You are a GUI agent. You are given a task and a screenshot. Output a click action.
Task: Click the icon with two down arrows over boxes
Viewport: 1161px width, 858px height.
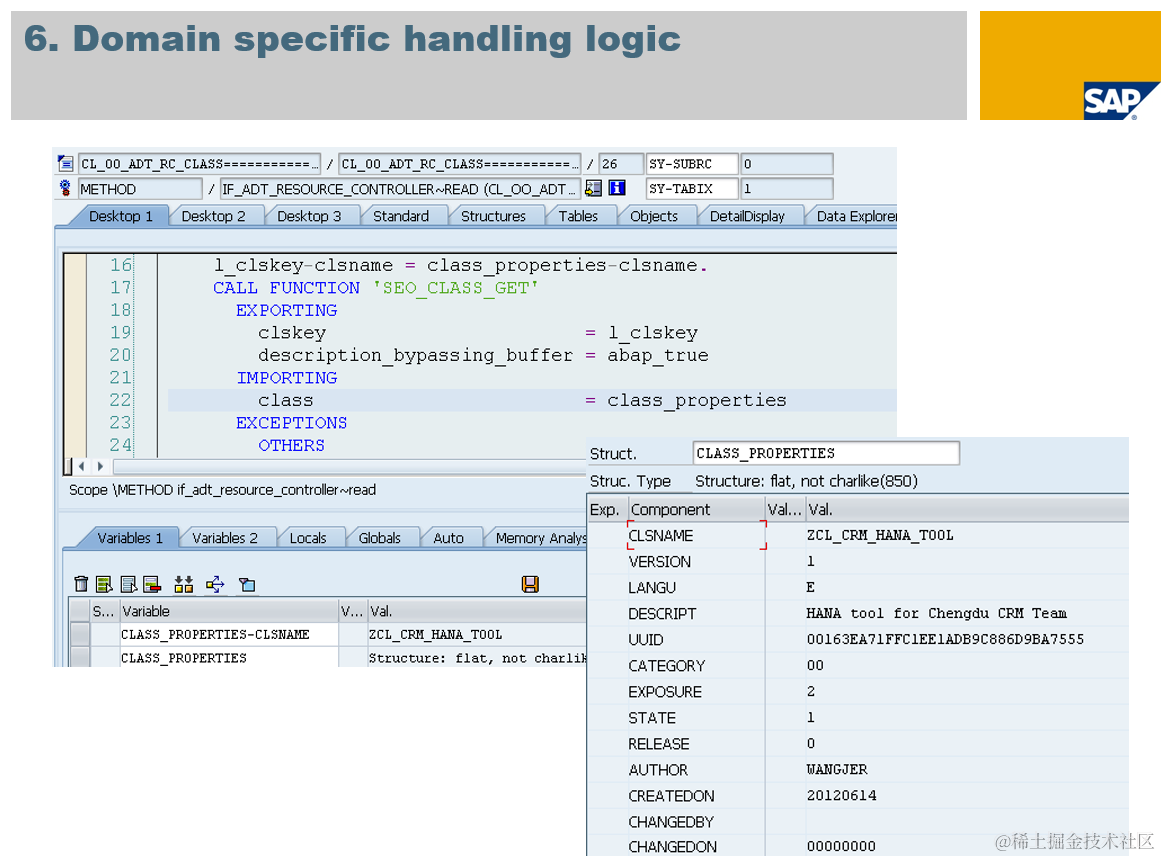[x=184, y=584]
